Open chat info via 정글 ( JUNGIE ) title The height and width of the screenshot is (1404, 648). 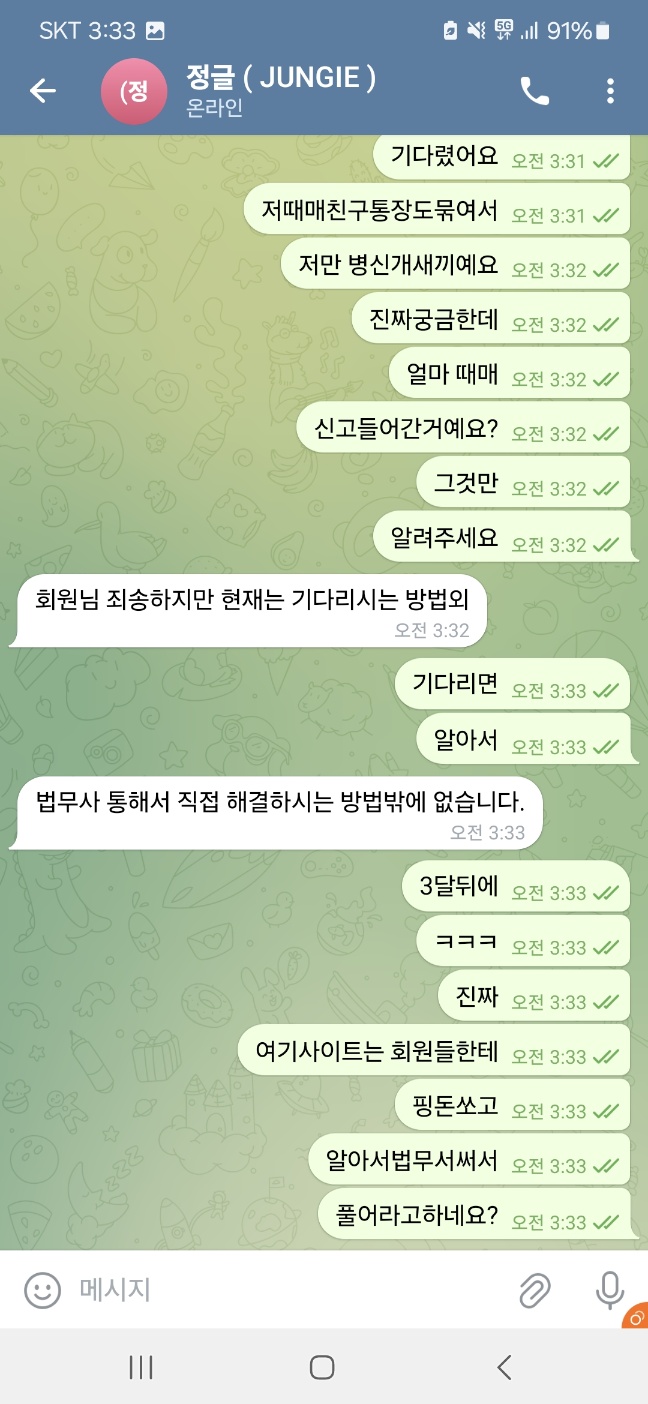click(x=281, y=77)
